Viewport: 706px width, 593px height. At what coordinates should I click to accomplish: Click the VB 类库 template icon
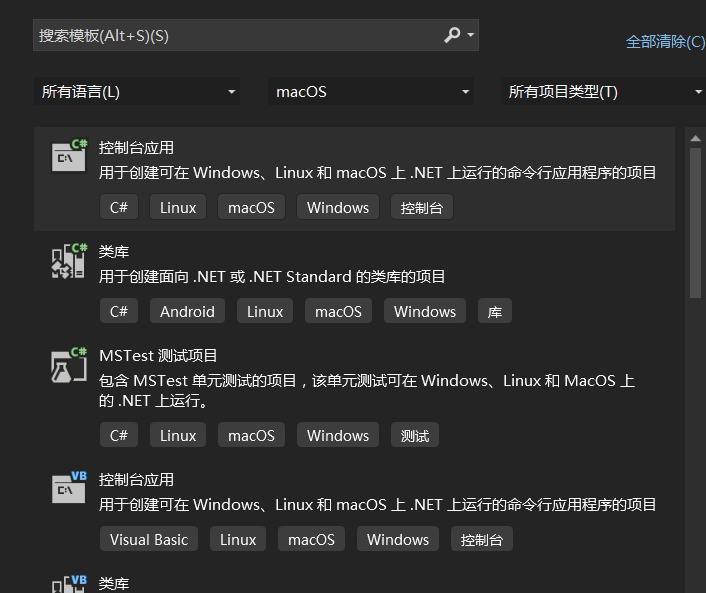point(69,584)
